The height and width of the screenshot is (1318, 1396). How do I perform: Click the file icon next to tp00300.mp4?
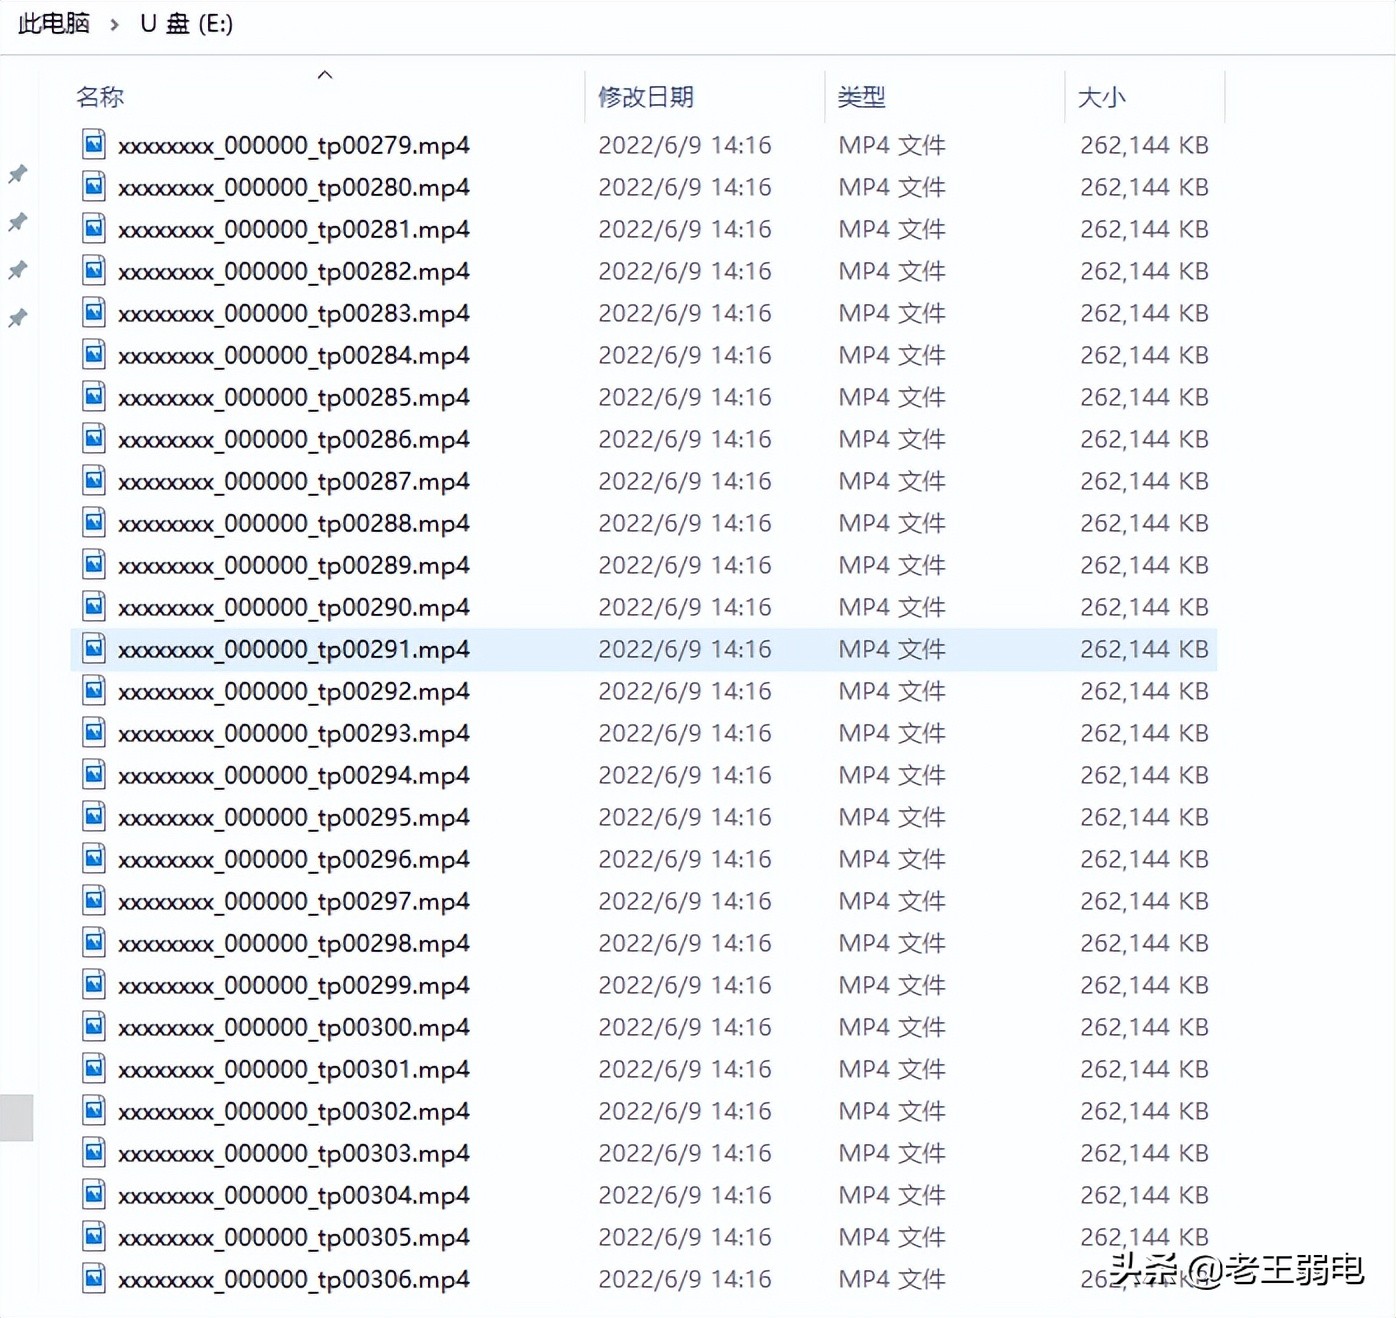[x=93, y=1027]
